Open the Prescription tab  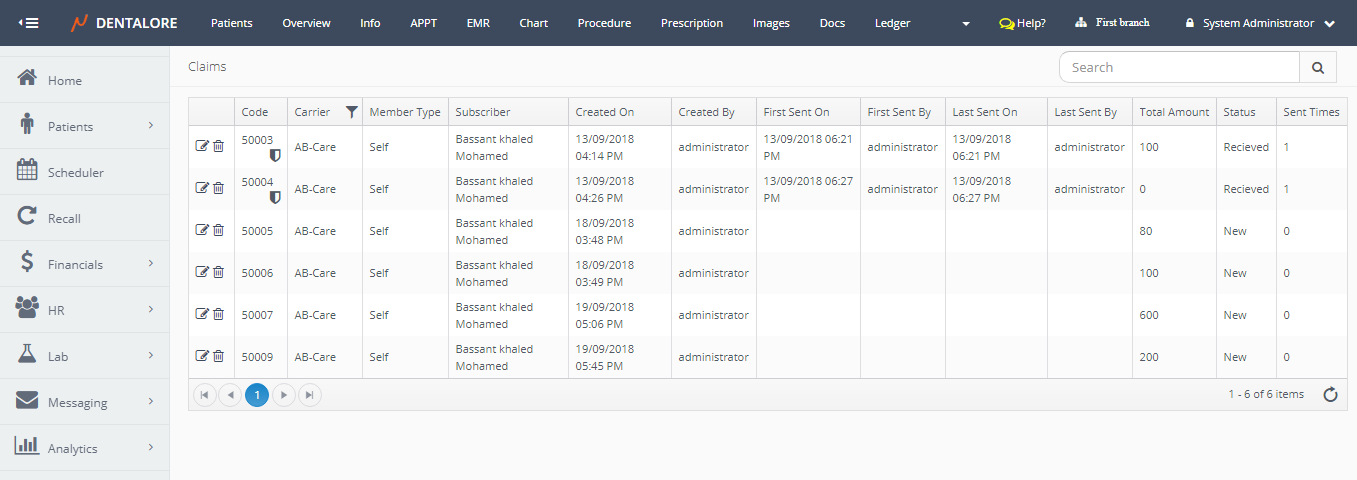click(x=691, y=23)
